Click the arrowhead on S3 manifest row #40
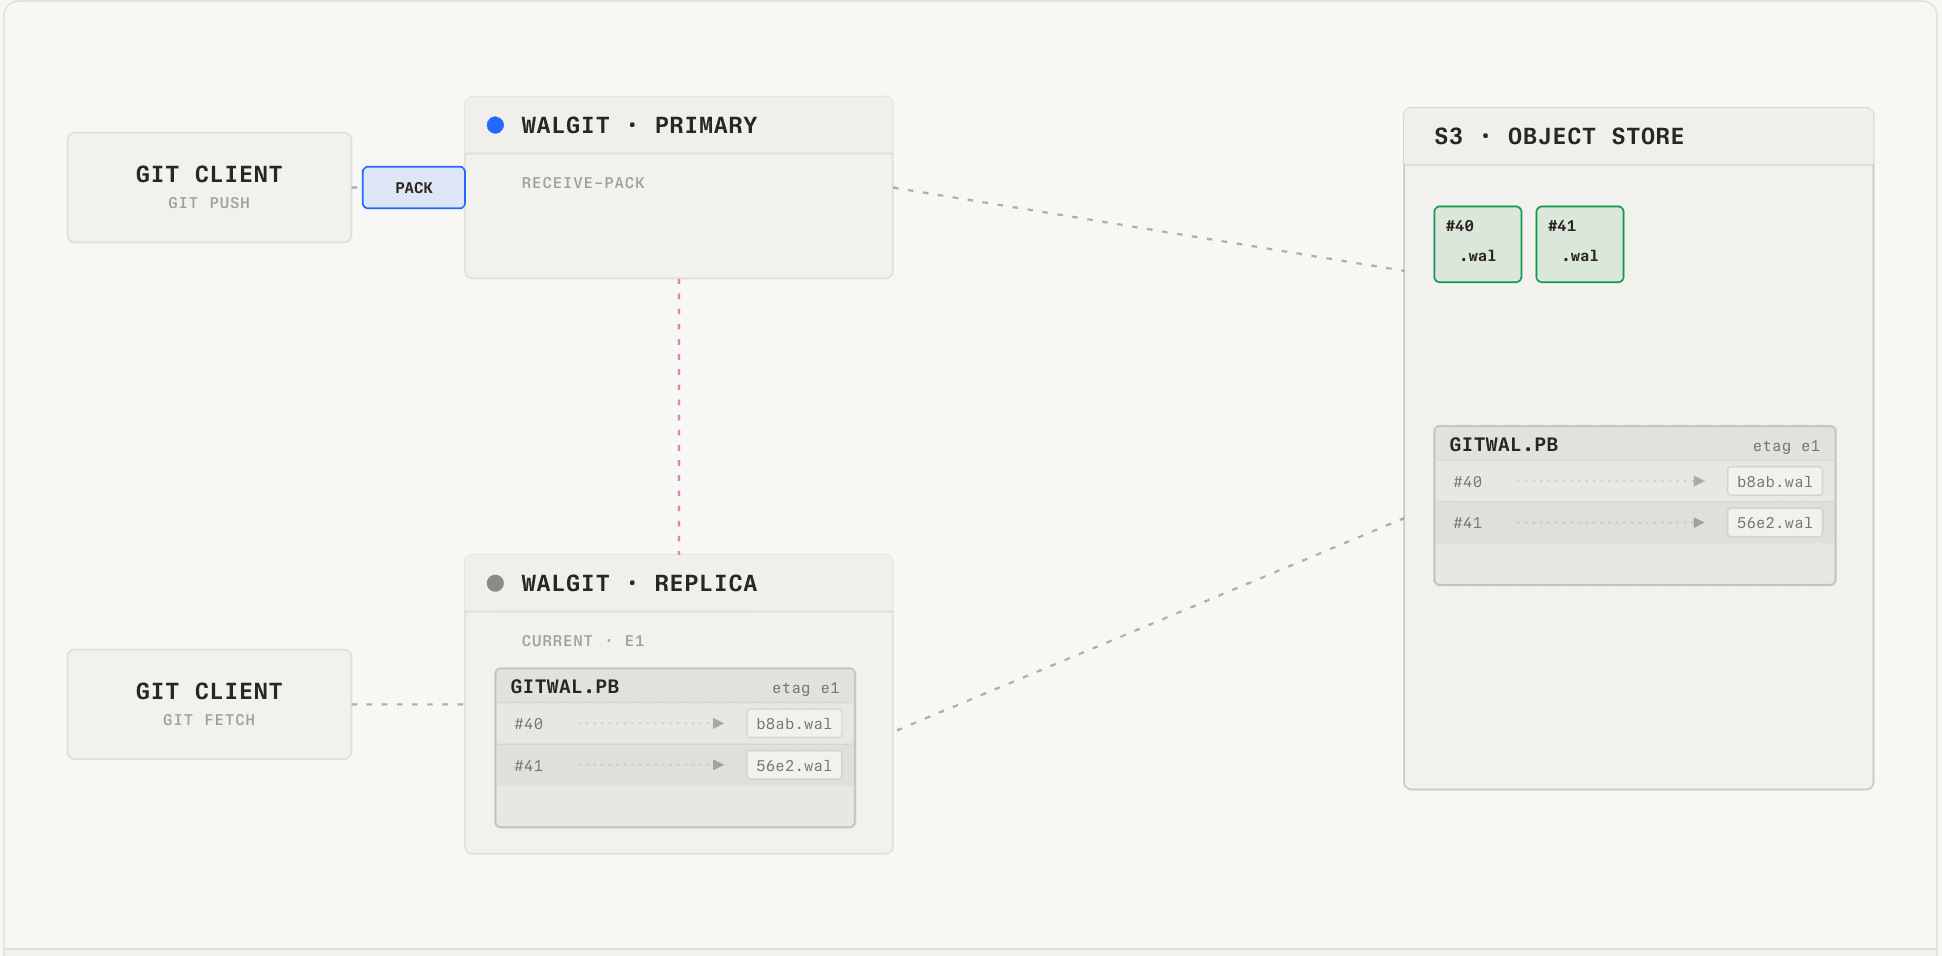This screenshot has width=1942, height=956. [1699, 481]
